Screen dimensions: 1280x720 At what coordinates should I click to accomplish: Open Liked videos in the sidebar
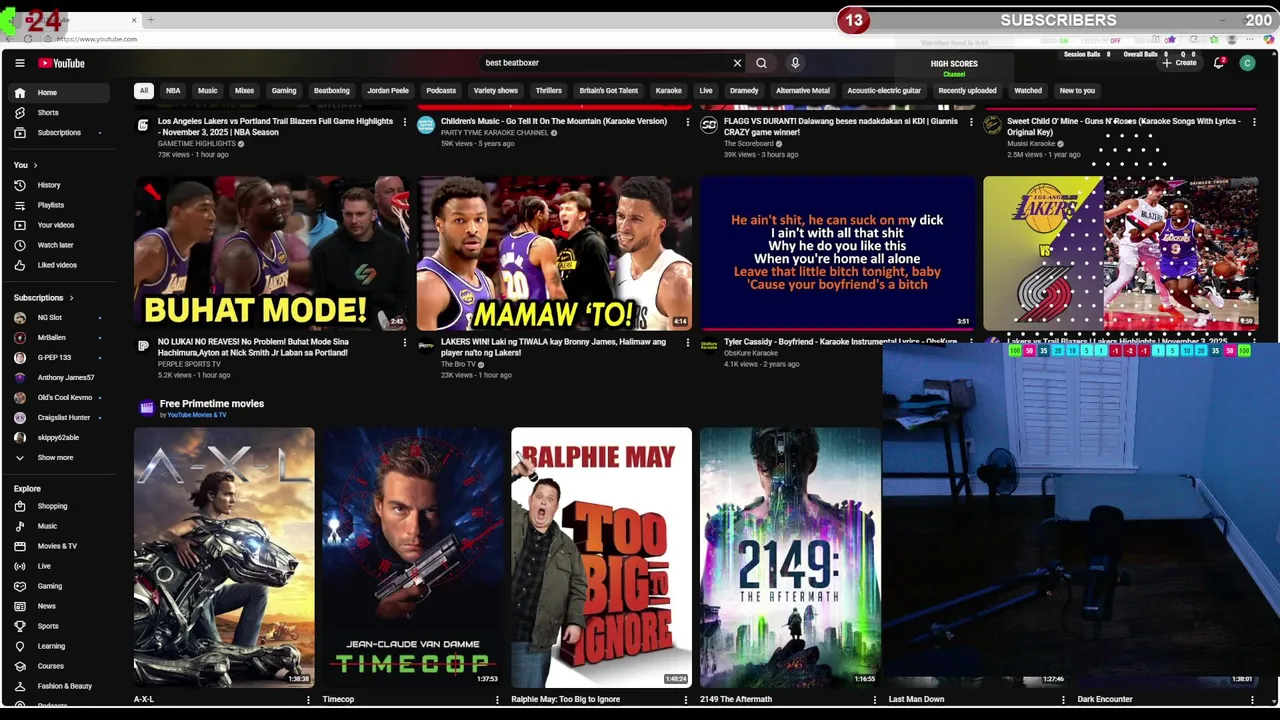pyautogui.click(x=61, y=265)
